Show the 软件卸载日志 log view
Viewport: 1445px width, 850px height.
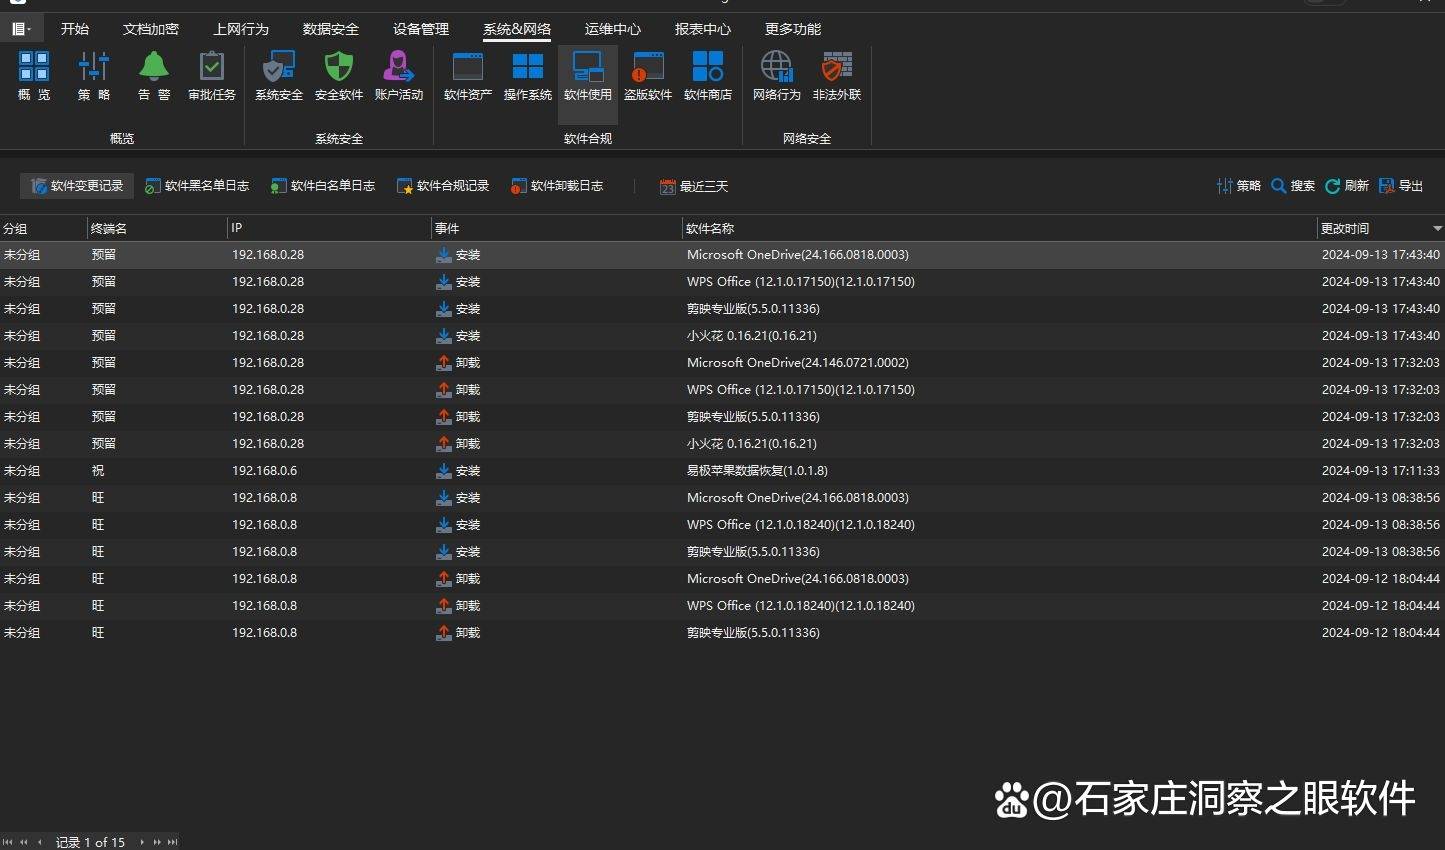[x=557, y=186]
